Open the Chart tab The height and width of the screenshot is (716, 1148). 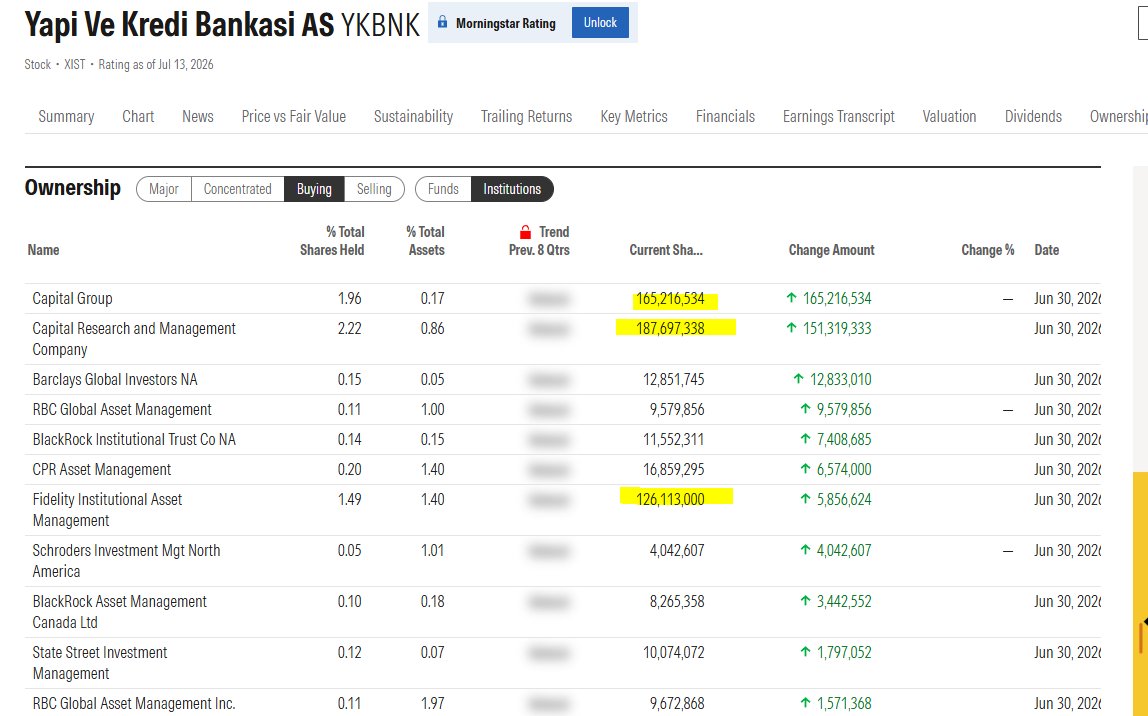(x=138, y=116)
